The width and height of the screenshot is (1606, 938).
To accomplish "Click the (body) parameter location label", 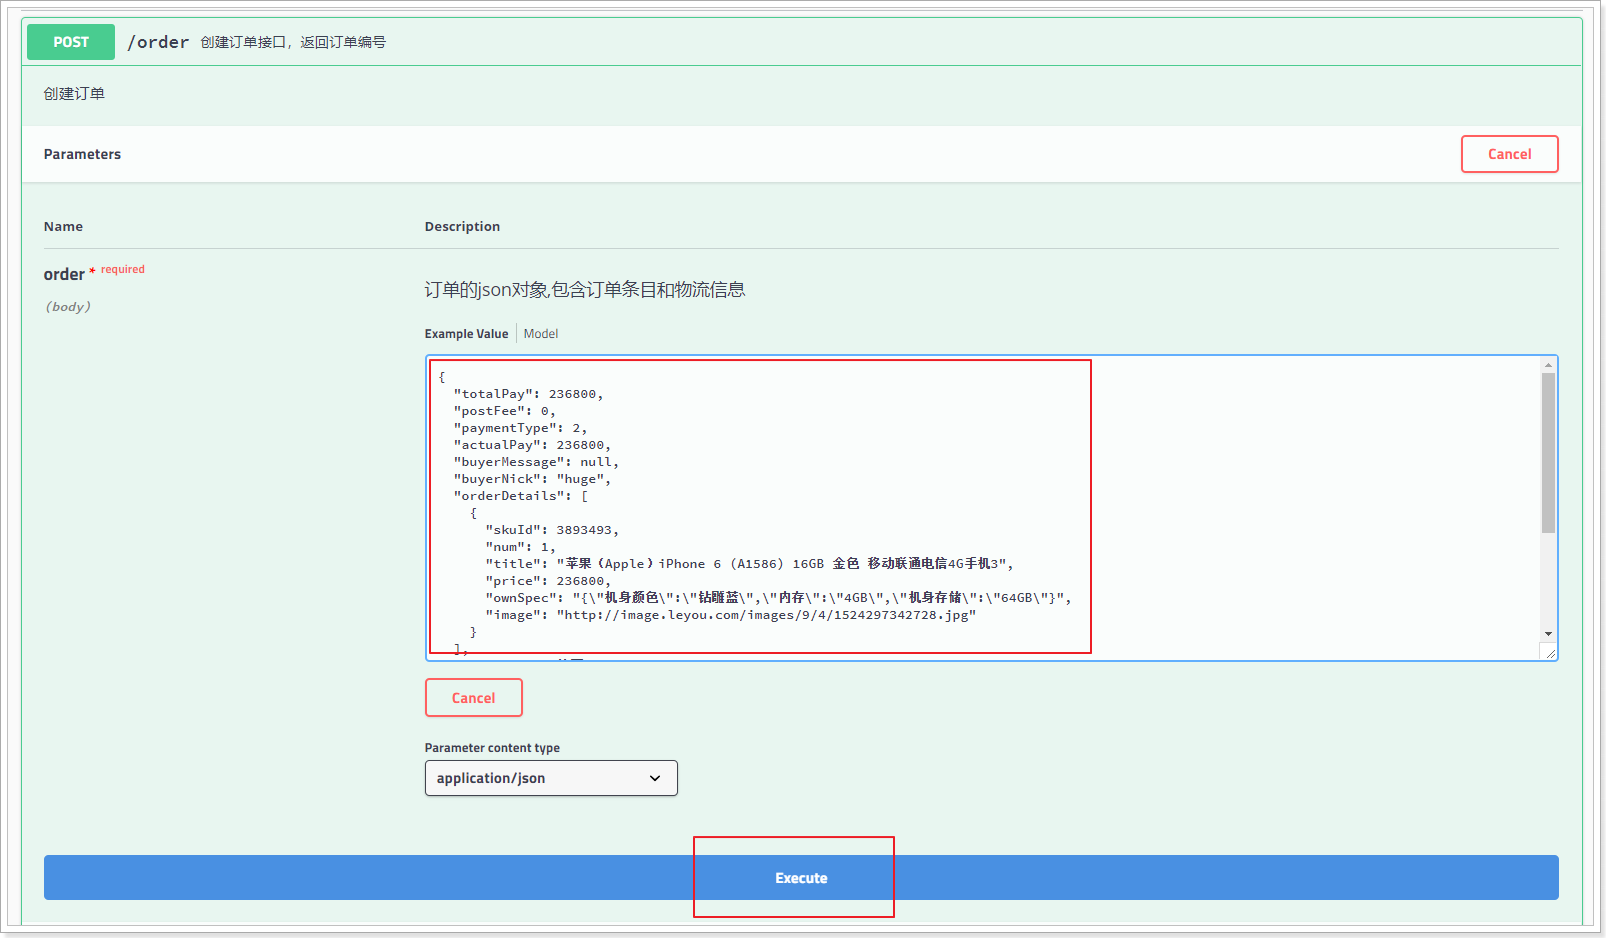I will point(68,307).
